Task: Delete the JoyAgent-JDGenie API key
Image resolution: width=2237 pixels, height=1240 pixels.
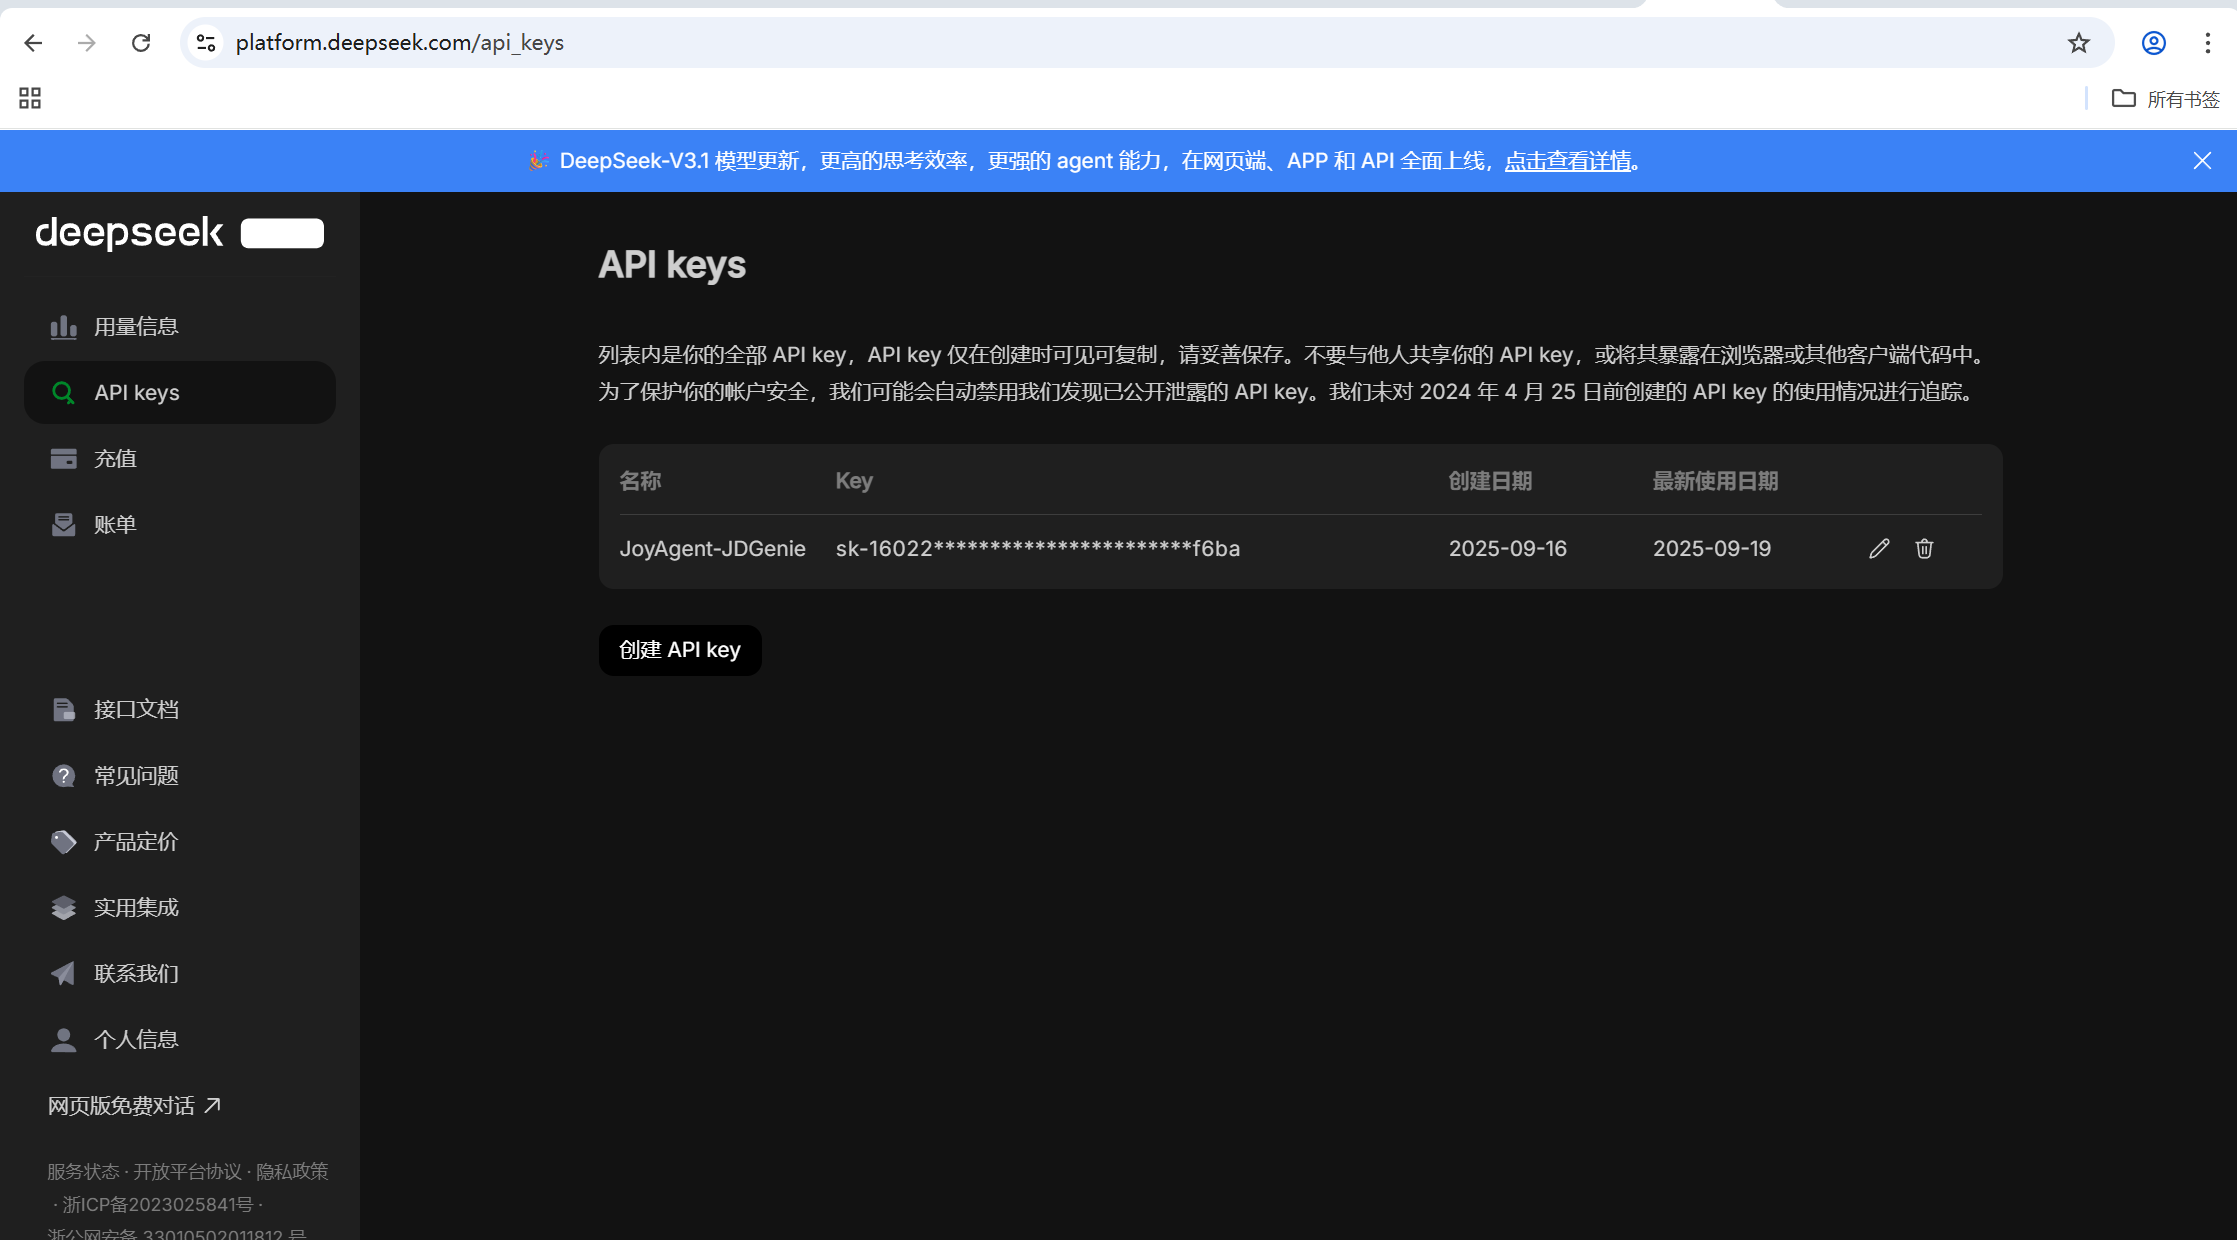Action: point(1924,548)
